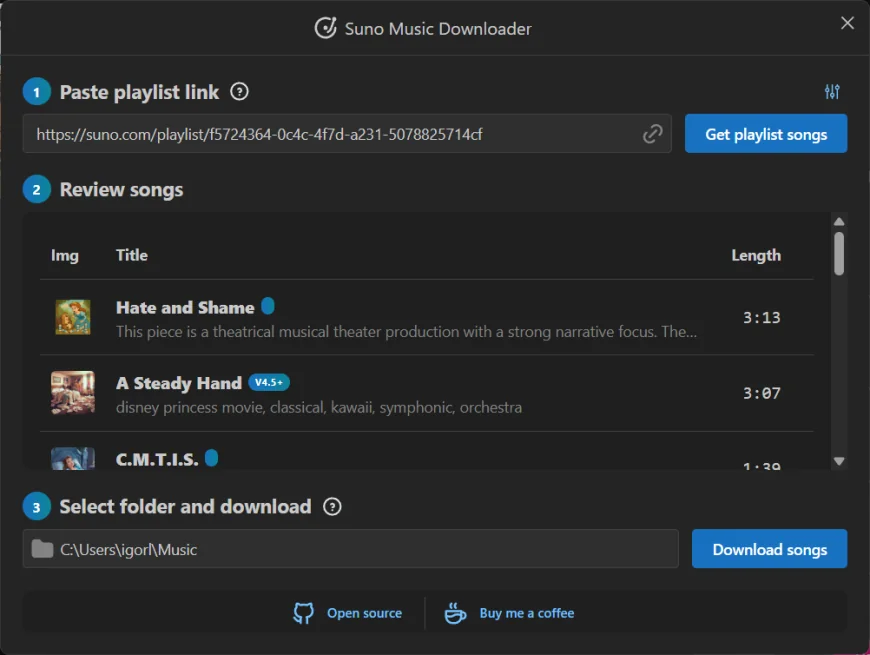Image resolution: width=870 pixels, height=655 pixels.
Task: Click the A Steady Hand cover thumbnail
Action: (x=73, y=393)
